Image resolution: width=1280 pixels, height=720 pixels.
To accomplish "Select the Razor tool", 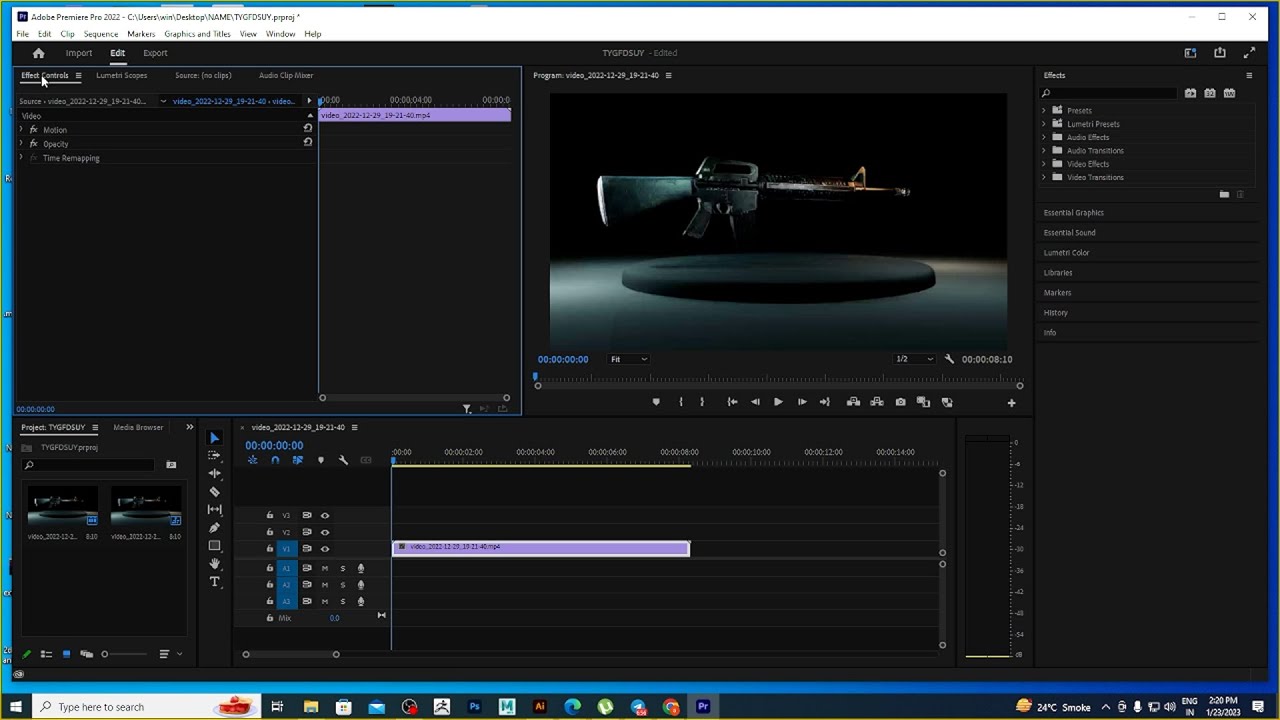I will 214,491.
